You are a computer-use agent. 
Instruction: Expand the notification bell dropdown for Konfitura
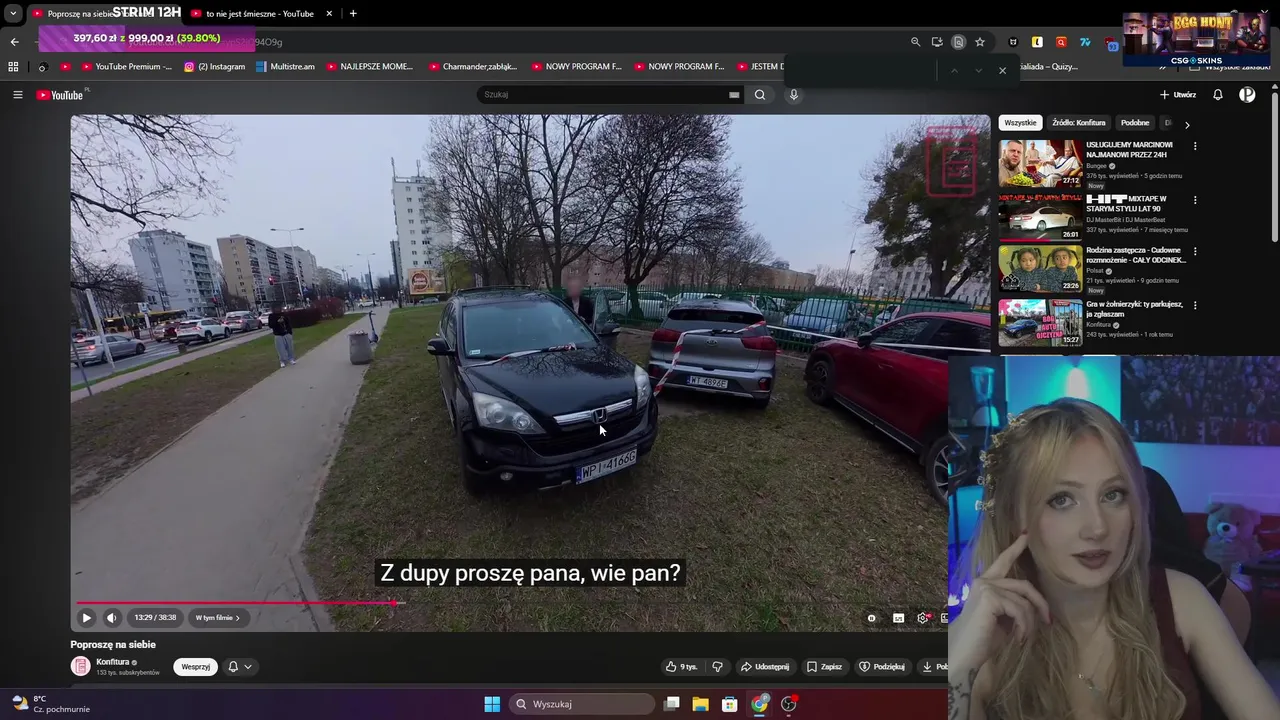click(x=240, y=667)
